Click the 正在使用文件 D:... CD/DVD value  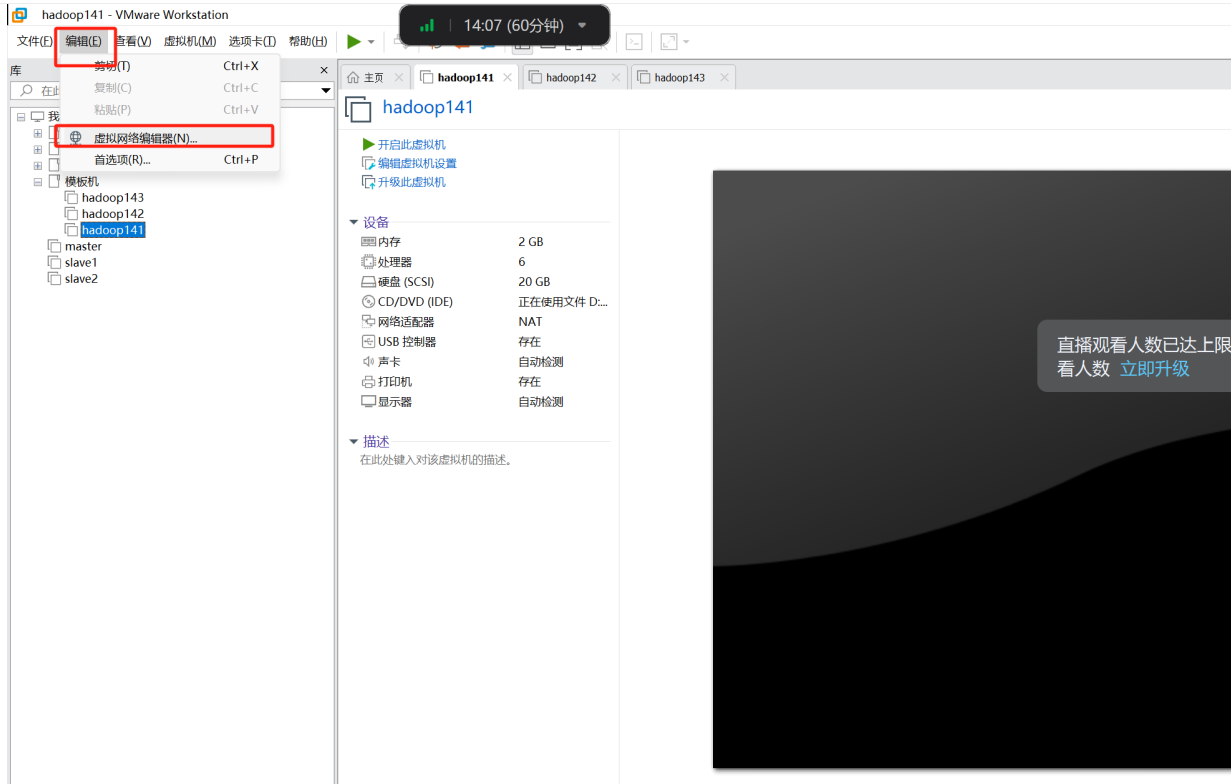(563, 302)
